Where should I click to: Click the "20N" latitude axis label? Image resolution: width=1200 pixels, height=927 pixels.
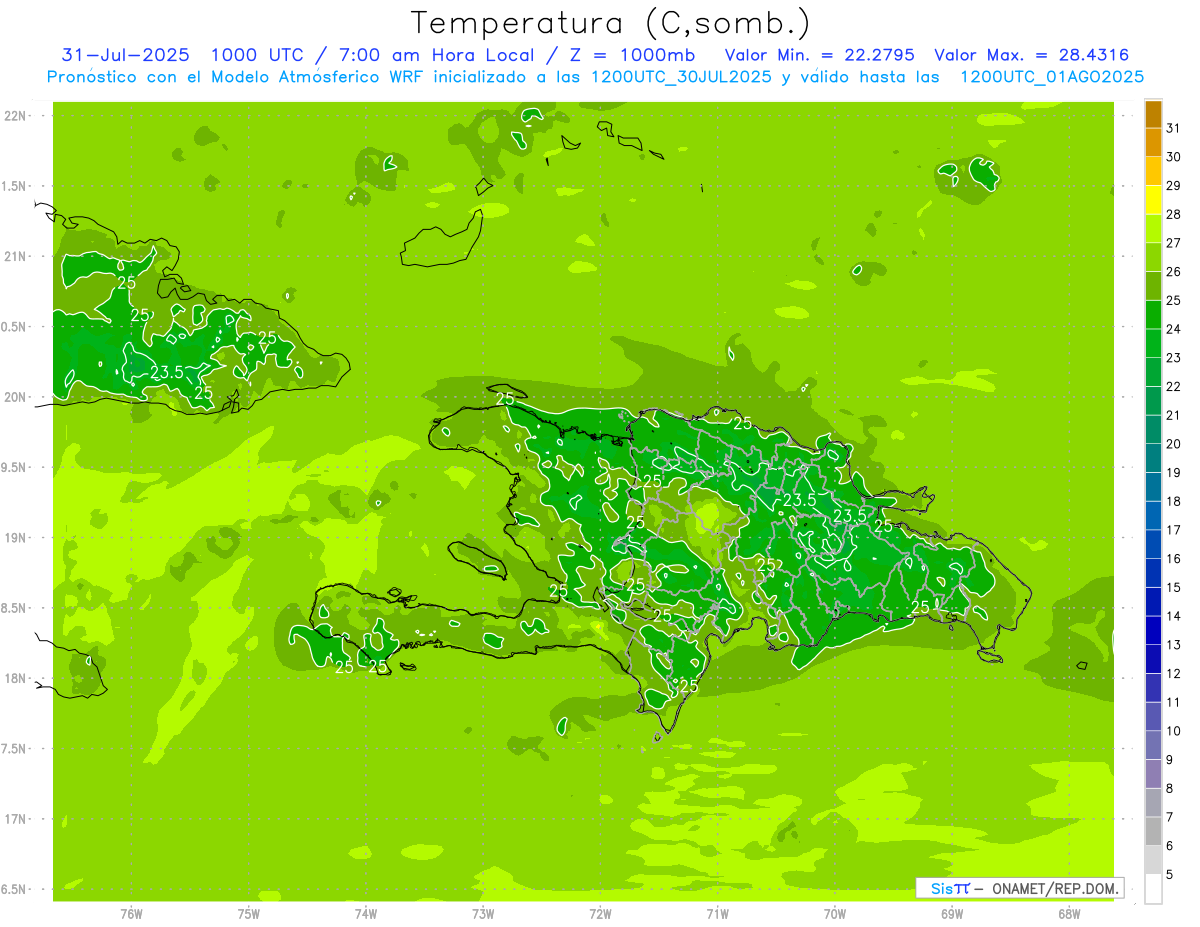(15, 397)
